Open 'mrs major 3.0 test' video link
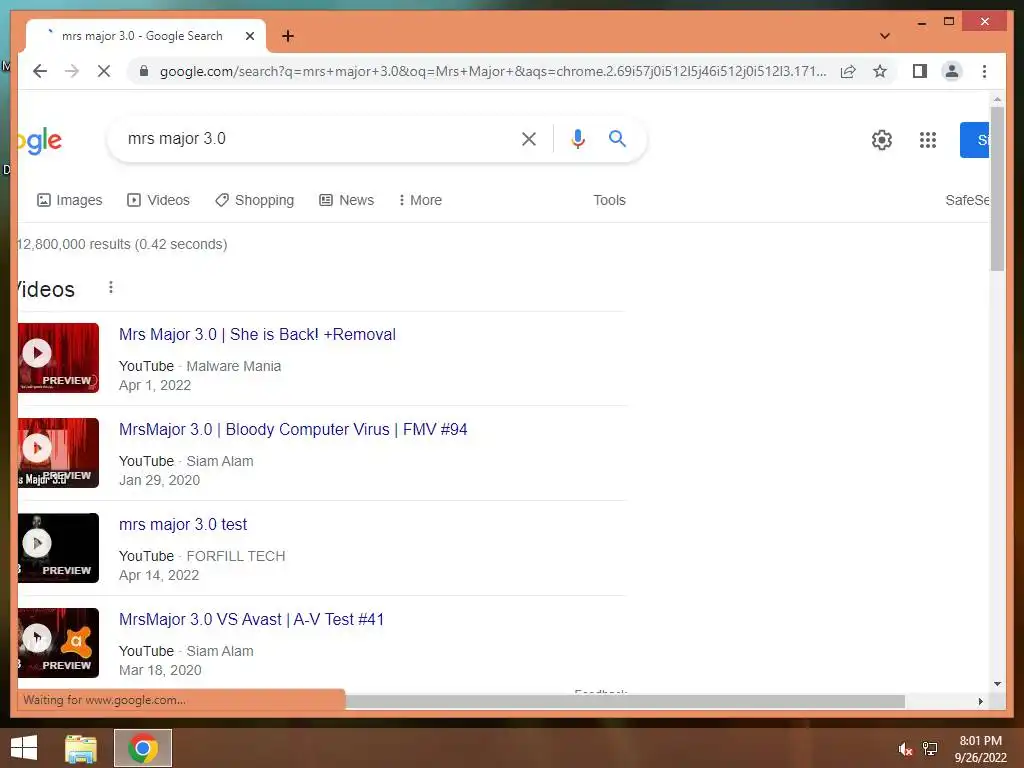This screenshot has height=768, width=1024. 183,524
